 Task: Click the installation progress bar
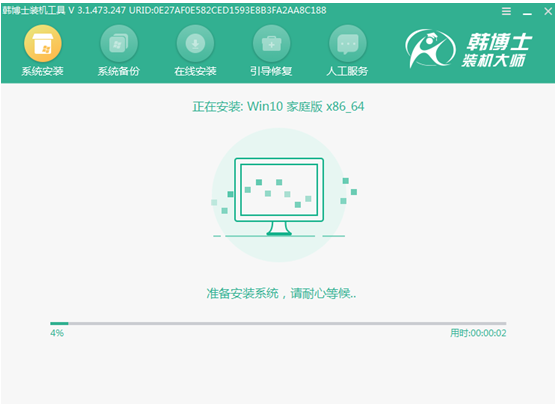(x=278, y=324)
